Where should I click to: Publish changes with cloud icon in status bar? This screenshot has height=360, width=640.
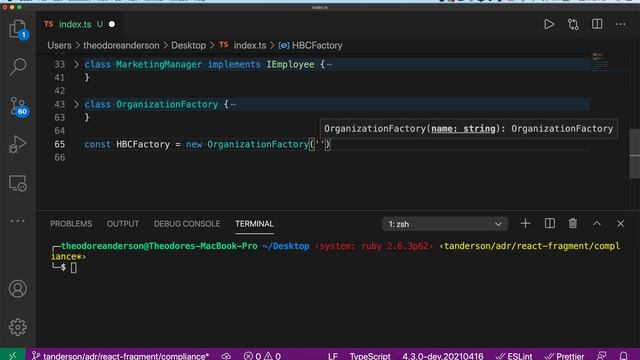point(226,356)
